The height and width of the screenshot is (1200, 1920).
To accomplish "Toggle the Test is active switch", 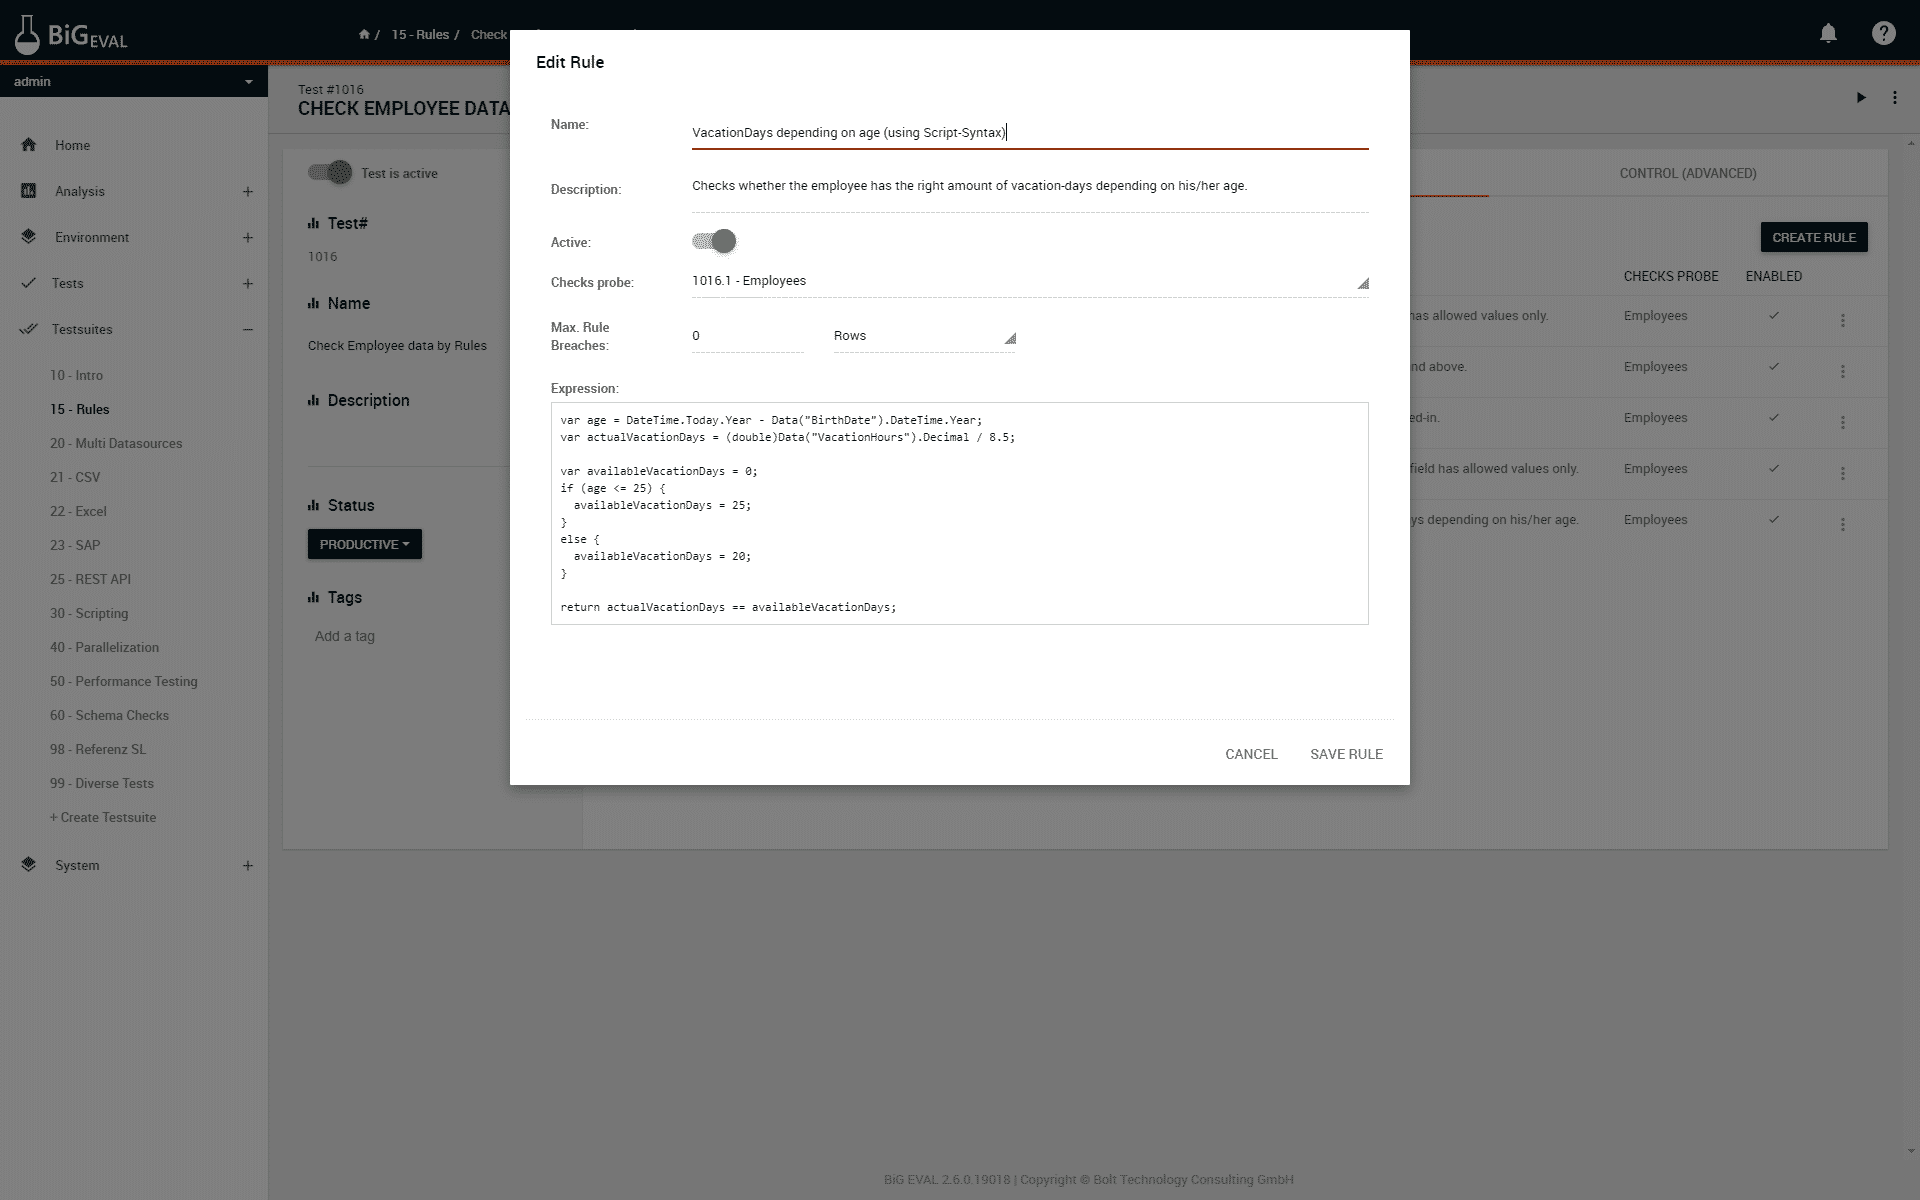I will [x=330, y=172].
